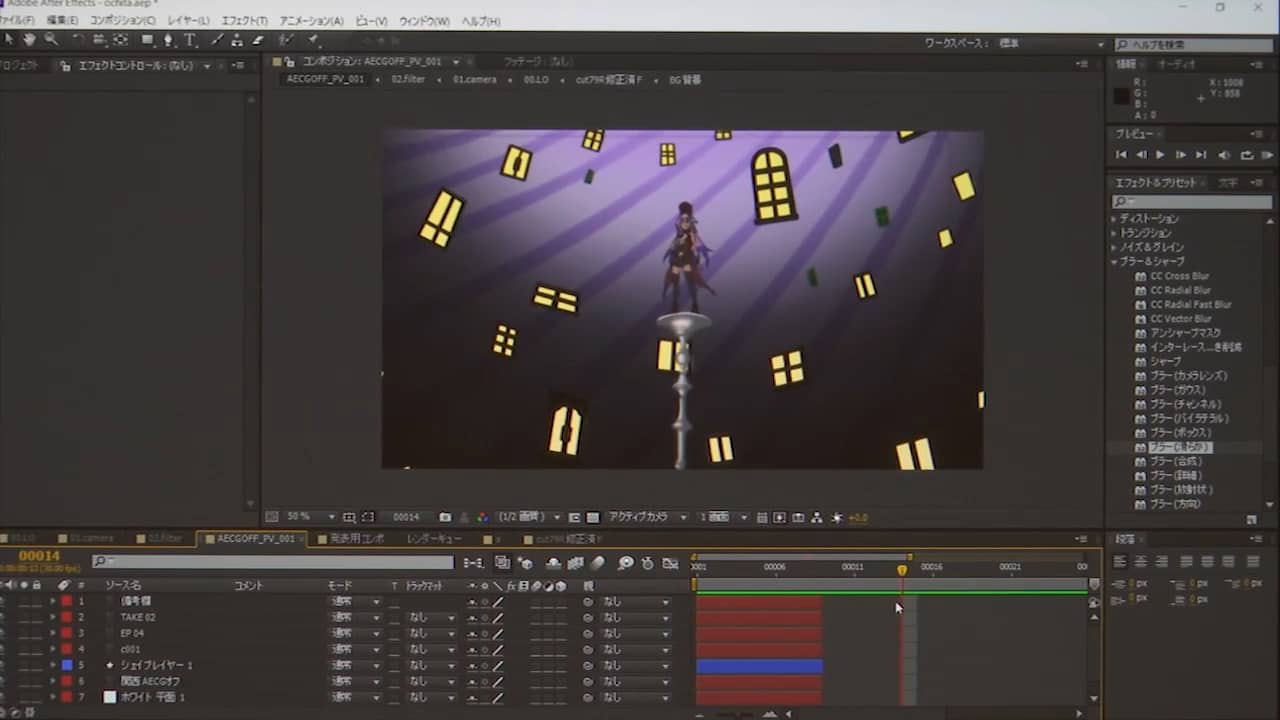Viewport: 1280px width, 720px height.
Task: Open the アクティブカメラ view dropdown
Action: (648, 517)
